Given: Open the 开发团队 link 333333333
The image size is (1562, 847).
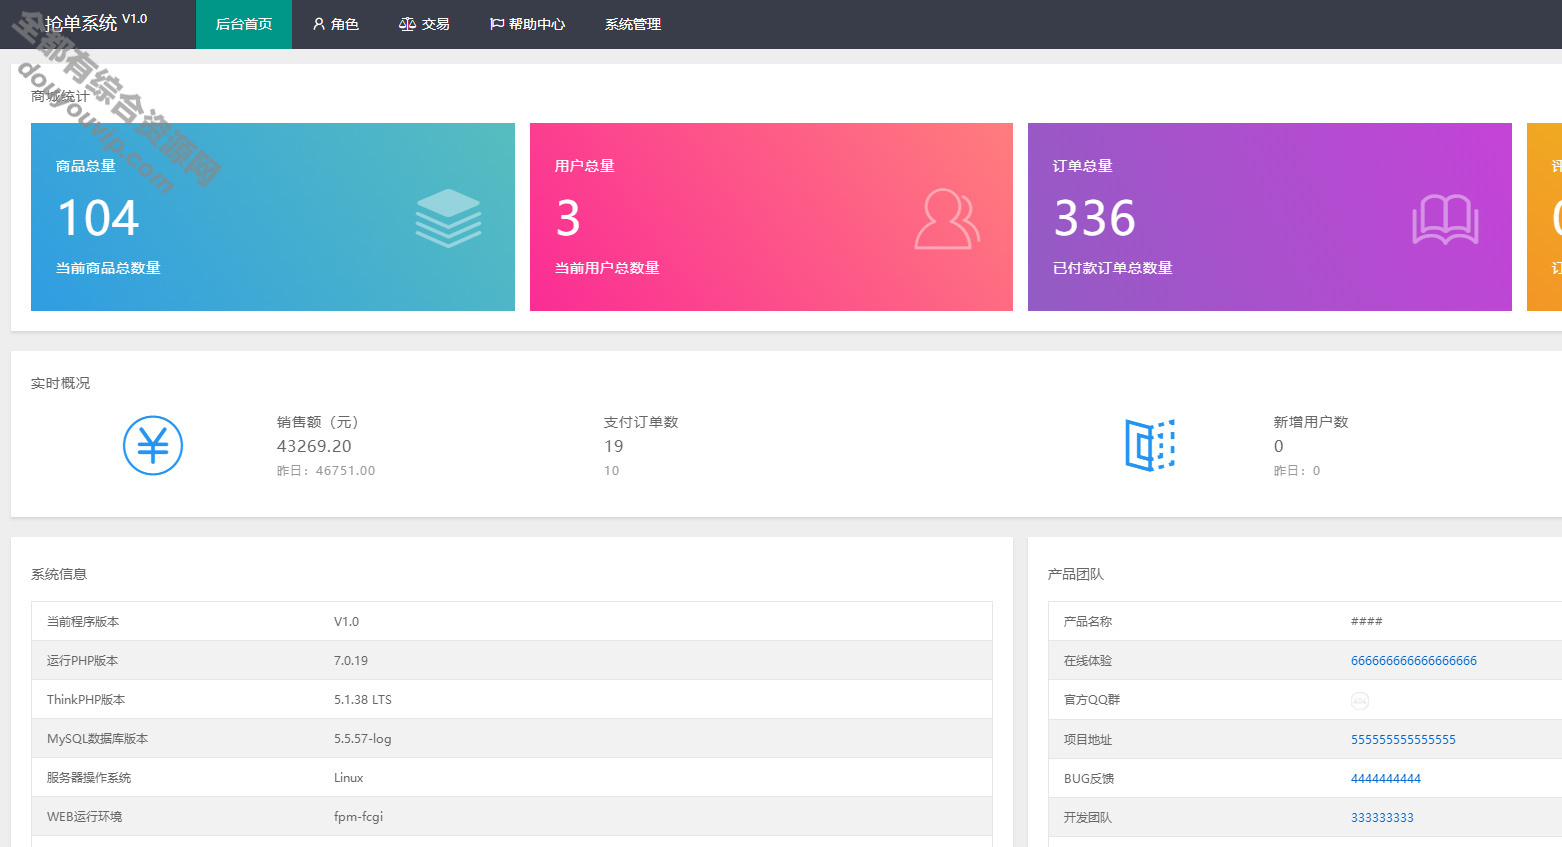Looking at the screenshot, I should [x=1382, y=818].
